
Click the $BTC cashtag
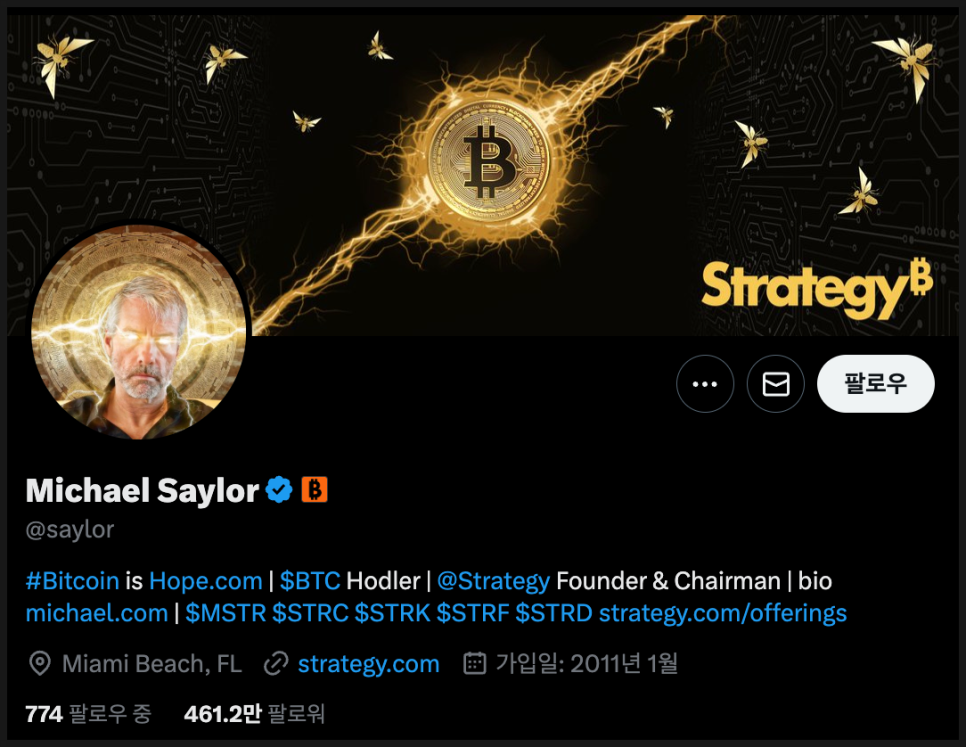pyautogui.click(x=310, y=581)
